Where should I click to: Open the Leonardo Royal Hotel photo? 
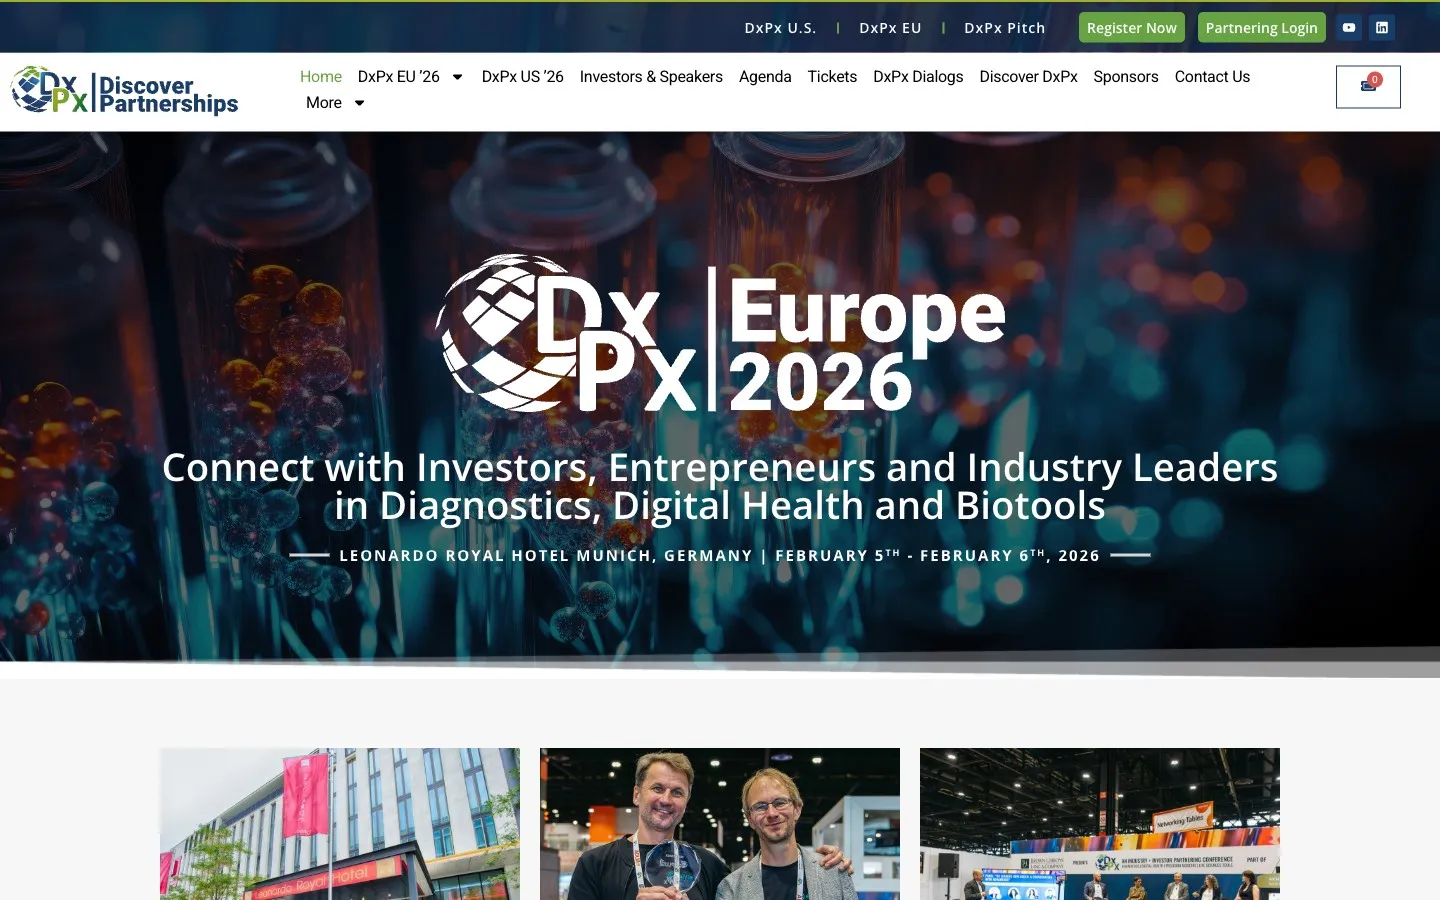340,824
